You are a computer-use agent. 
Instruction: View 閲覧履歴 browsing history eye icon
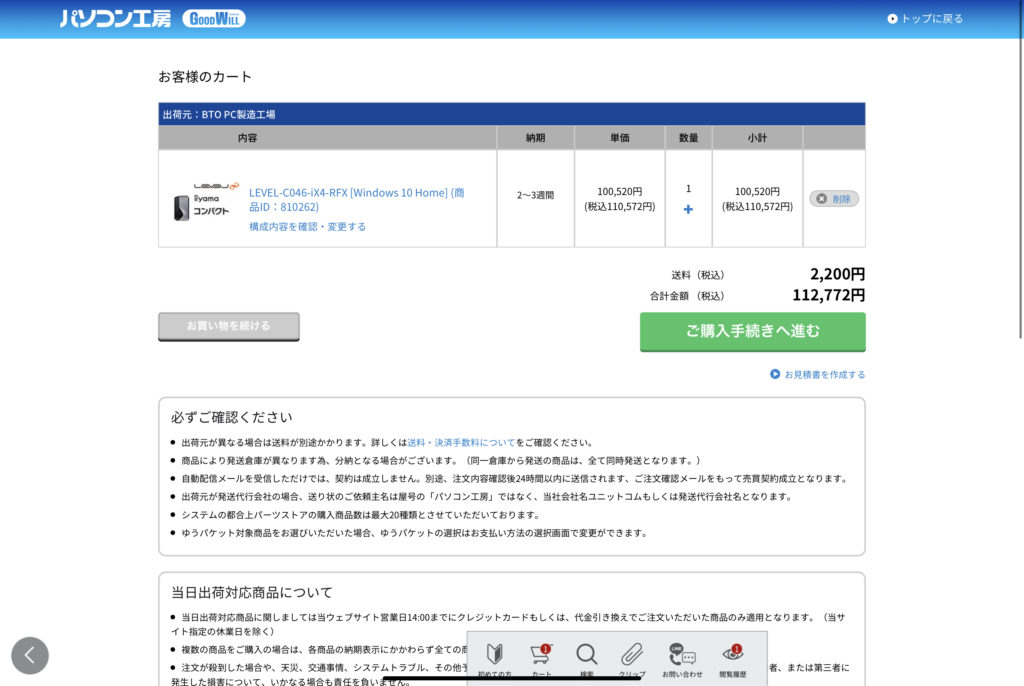(x=733, y=655)
